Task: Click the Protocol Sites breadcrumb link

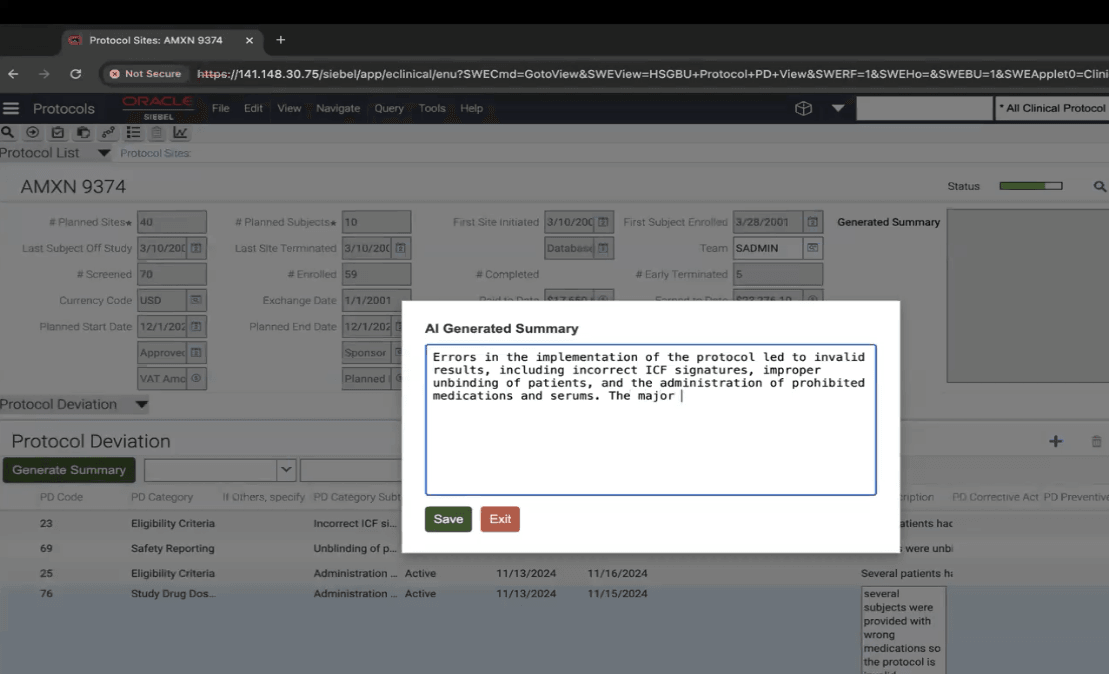Action: tap(155, 153)
